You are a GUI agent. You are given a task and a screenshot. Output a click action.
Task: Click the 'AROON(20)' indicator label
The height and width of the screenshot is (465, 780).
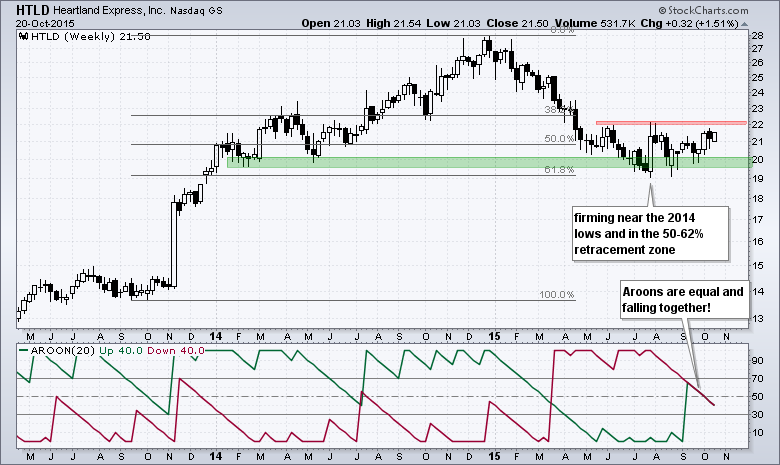point(63,351)
